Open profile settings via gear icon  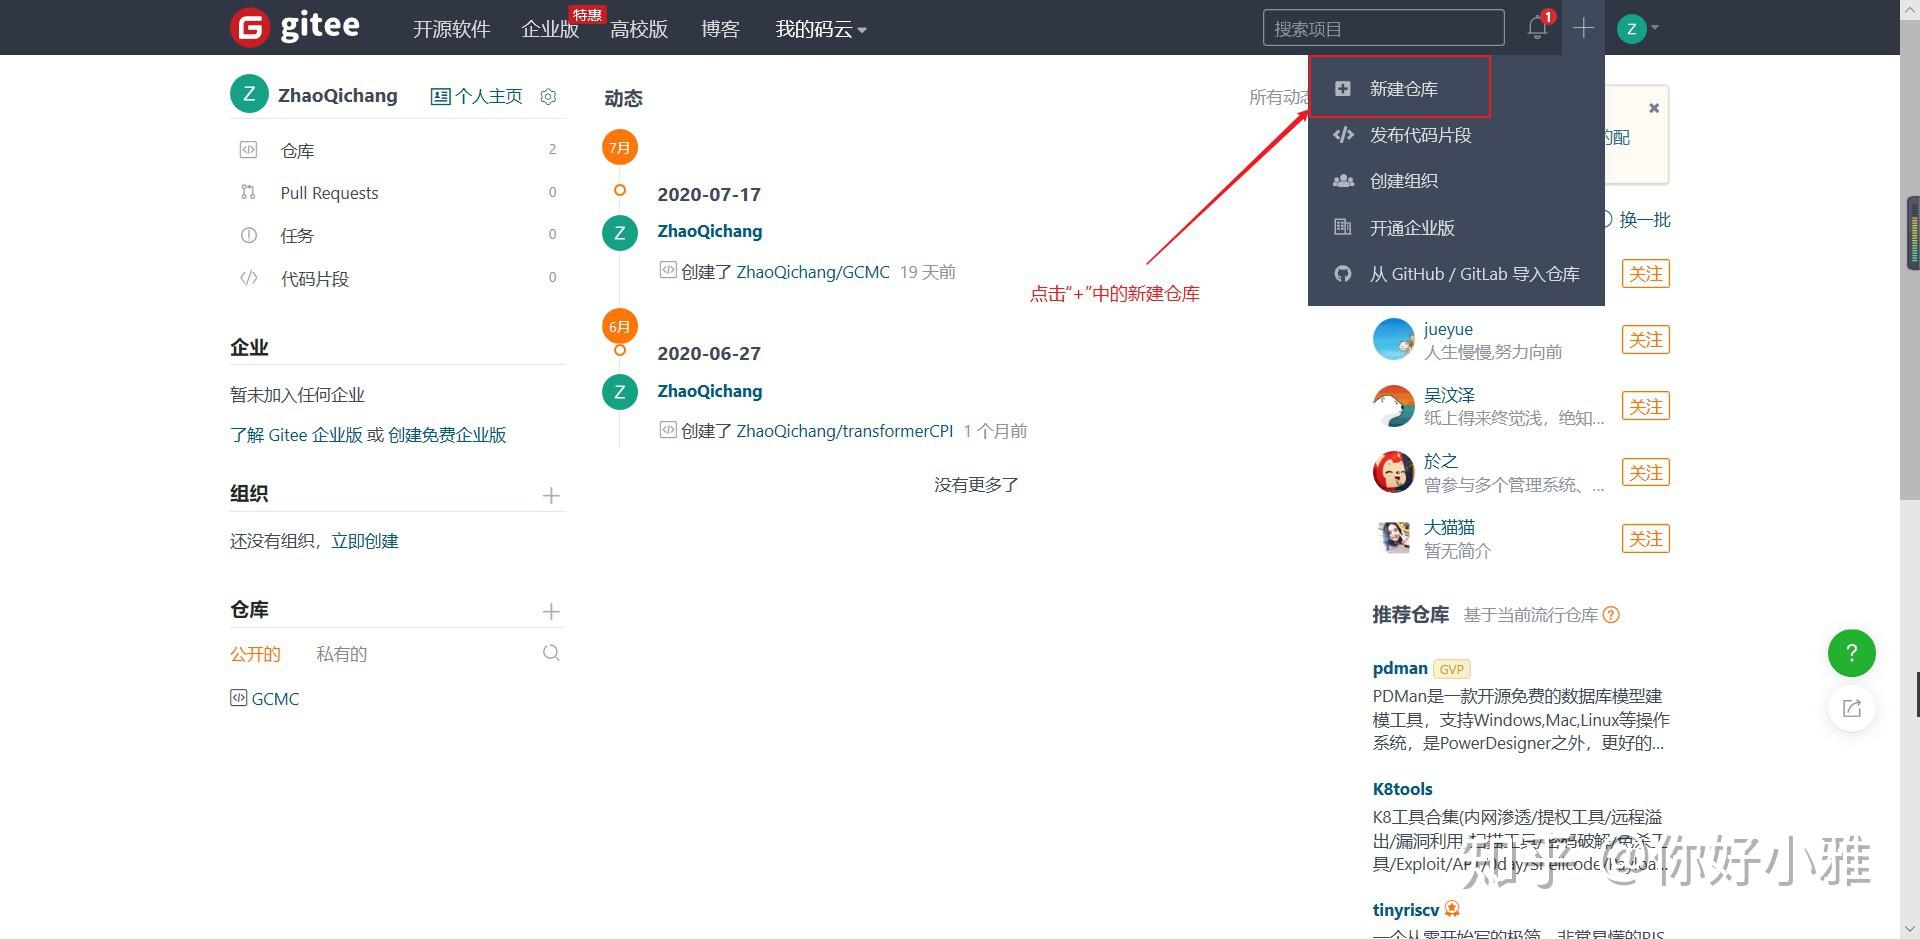548,96
